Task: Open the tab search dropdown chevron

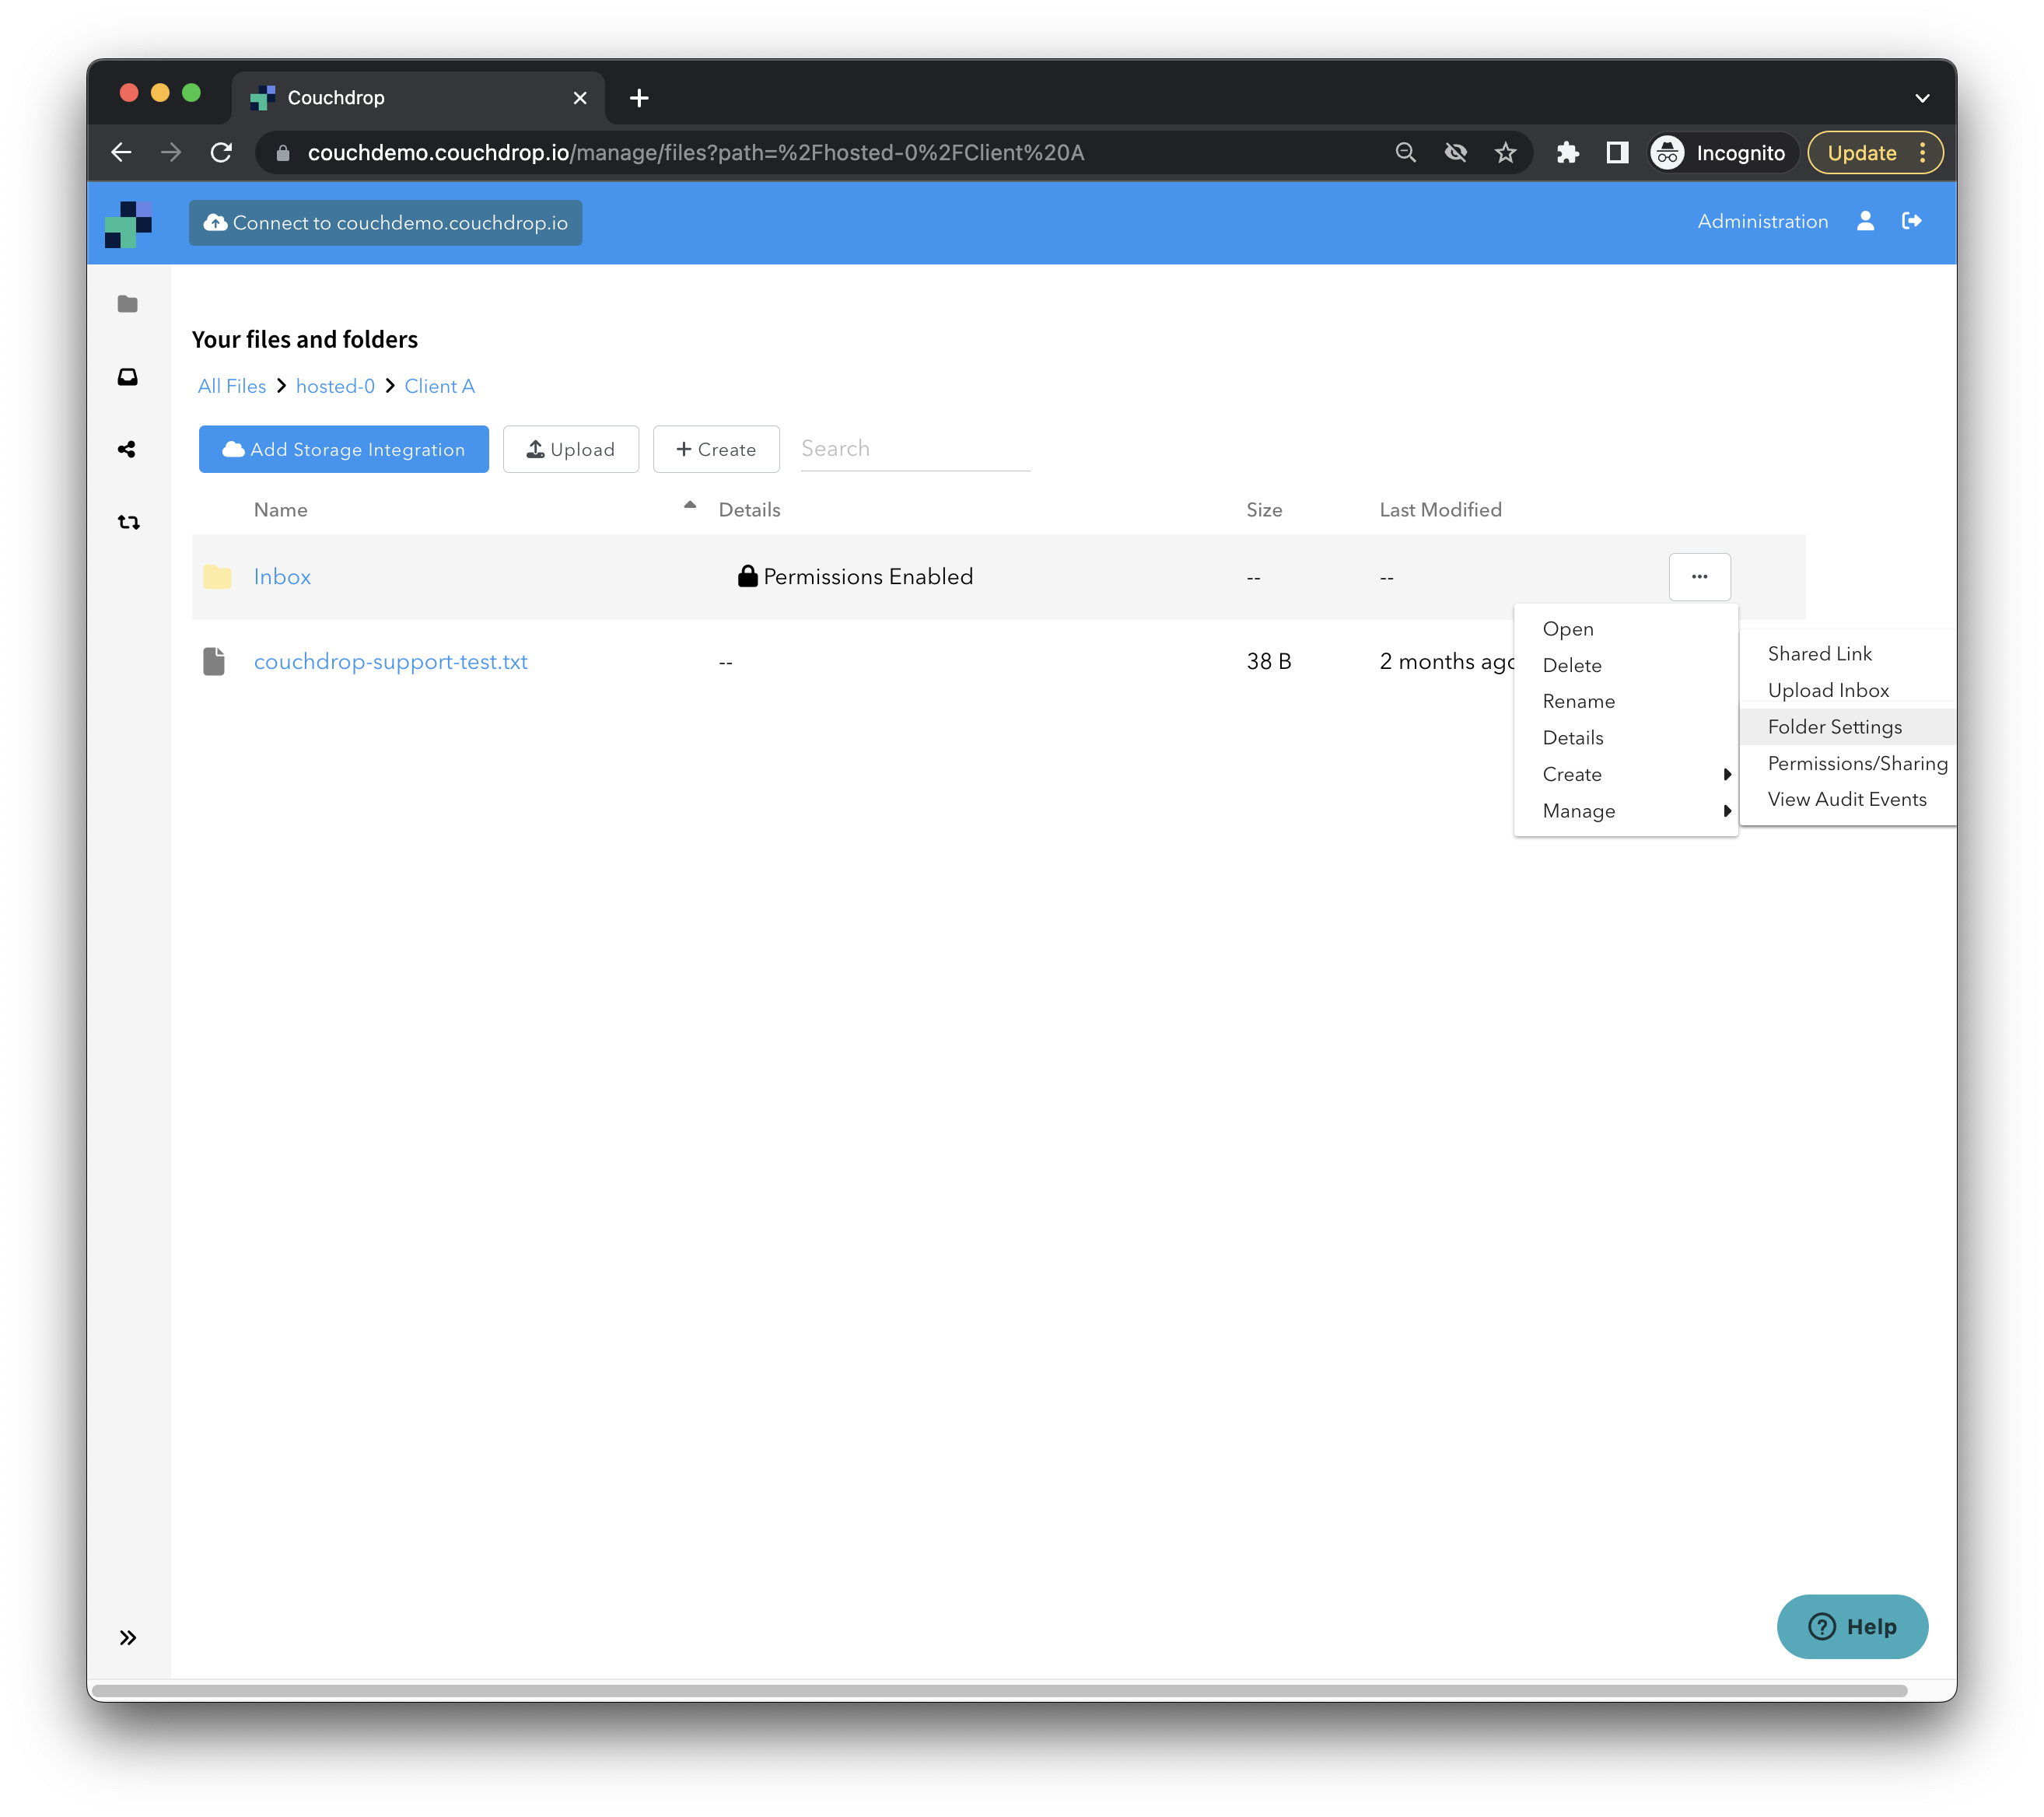Action: (1921, 97)
